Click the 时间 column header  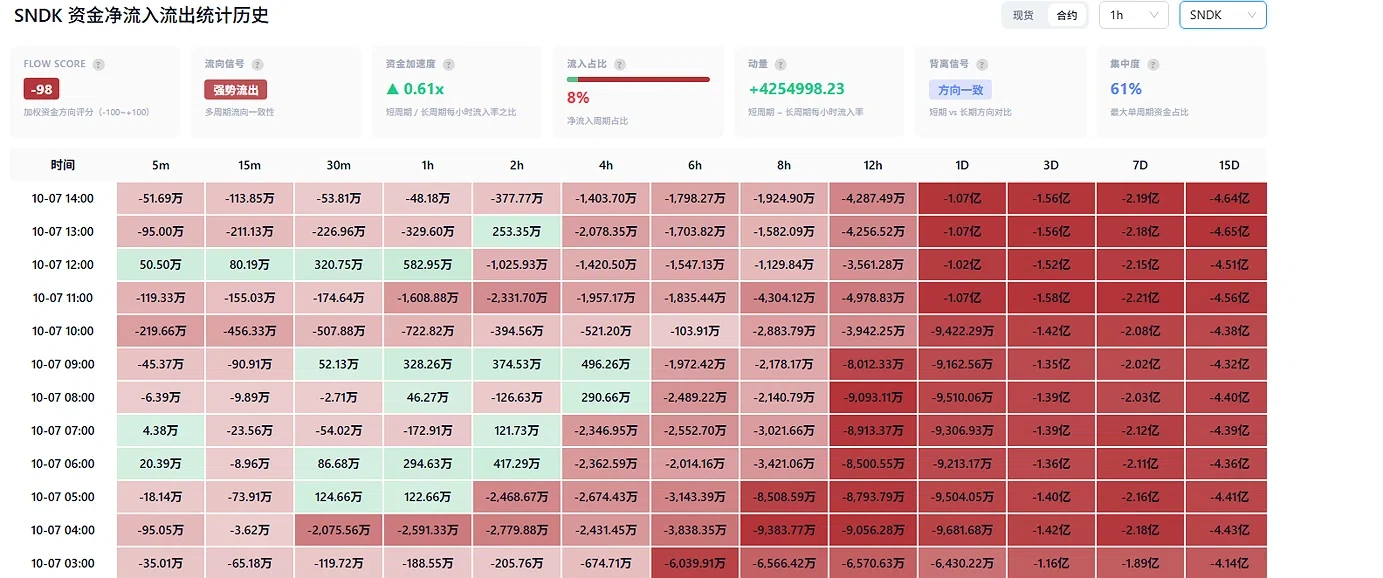coord(63,165)
